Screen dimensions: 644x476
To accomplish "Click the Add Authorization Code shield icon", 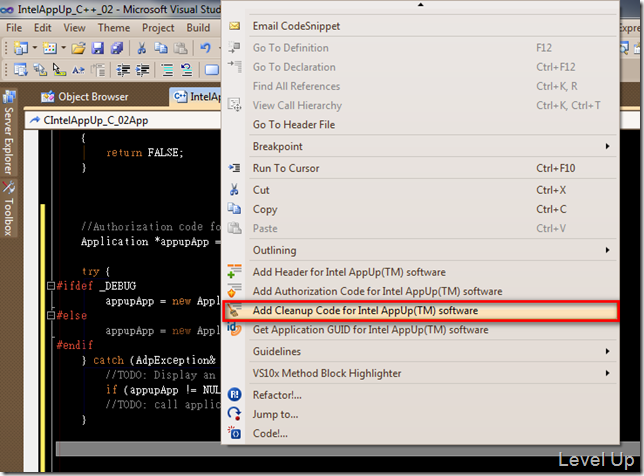I will 235,291.
